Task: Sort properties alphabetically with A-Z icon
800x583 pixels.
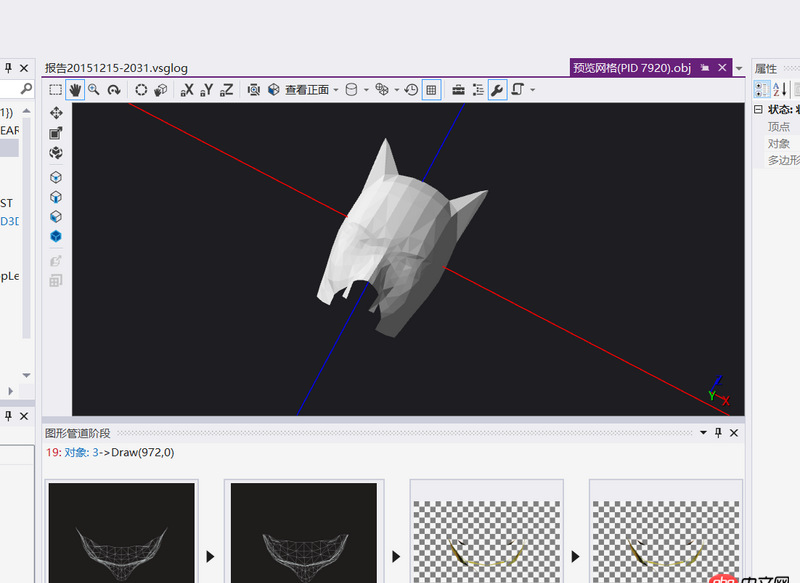Action: (780, 89)
